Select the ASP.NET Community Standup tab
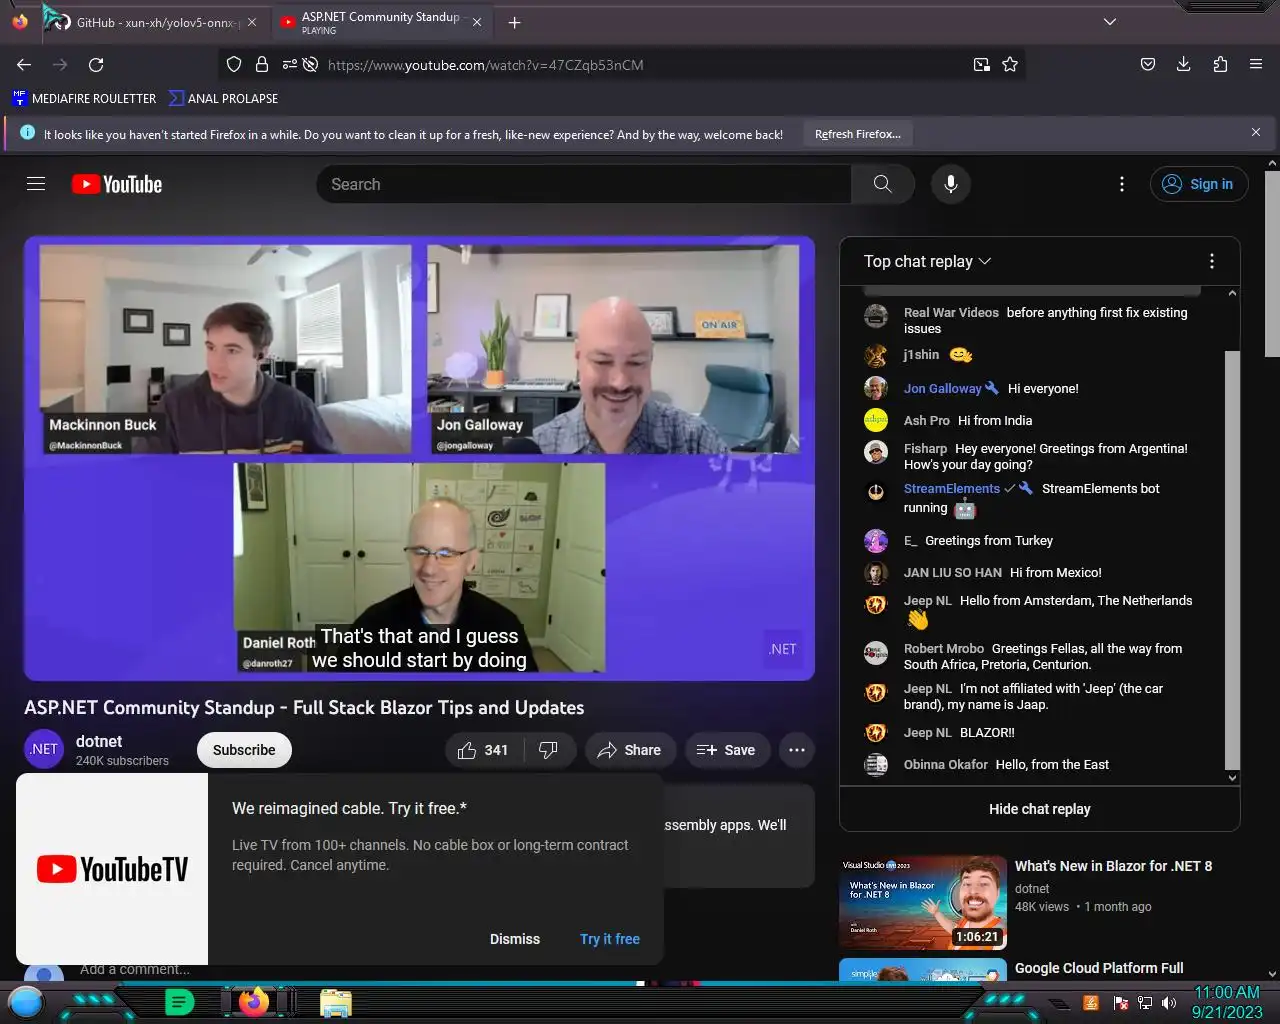This screenshot has width=1280, height=1024. 380,22
